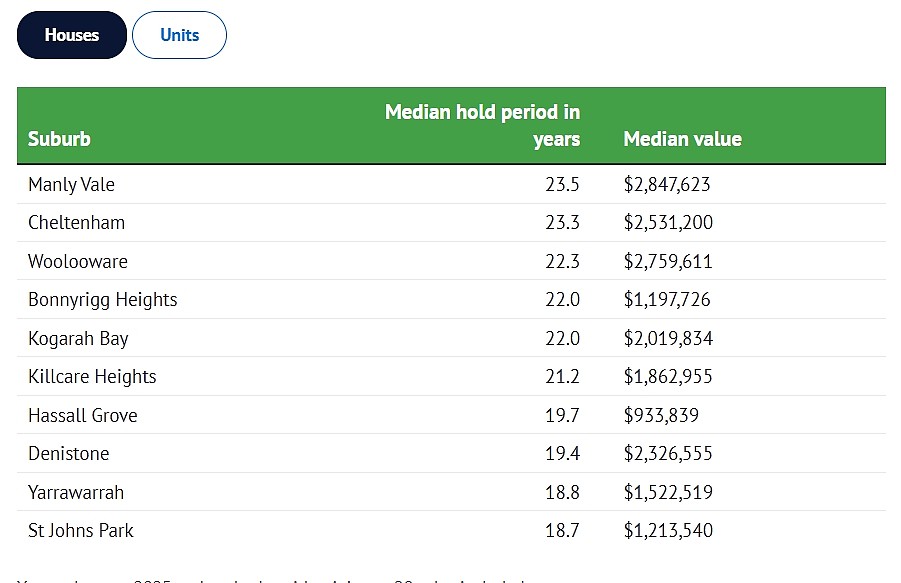901x583 pixels.
Task: Click Manly Vale's $2,847,623 median value
Action: coord(667,184)
